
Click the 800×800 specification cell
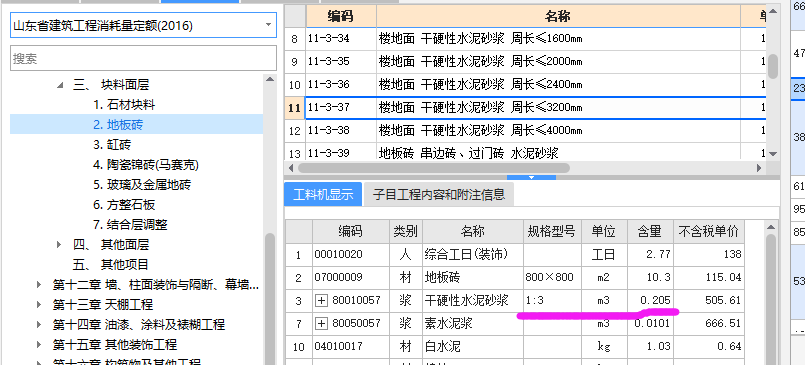click(552, 278)
